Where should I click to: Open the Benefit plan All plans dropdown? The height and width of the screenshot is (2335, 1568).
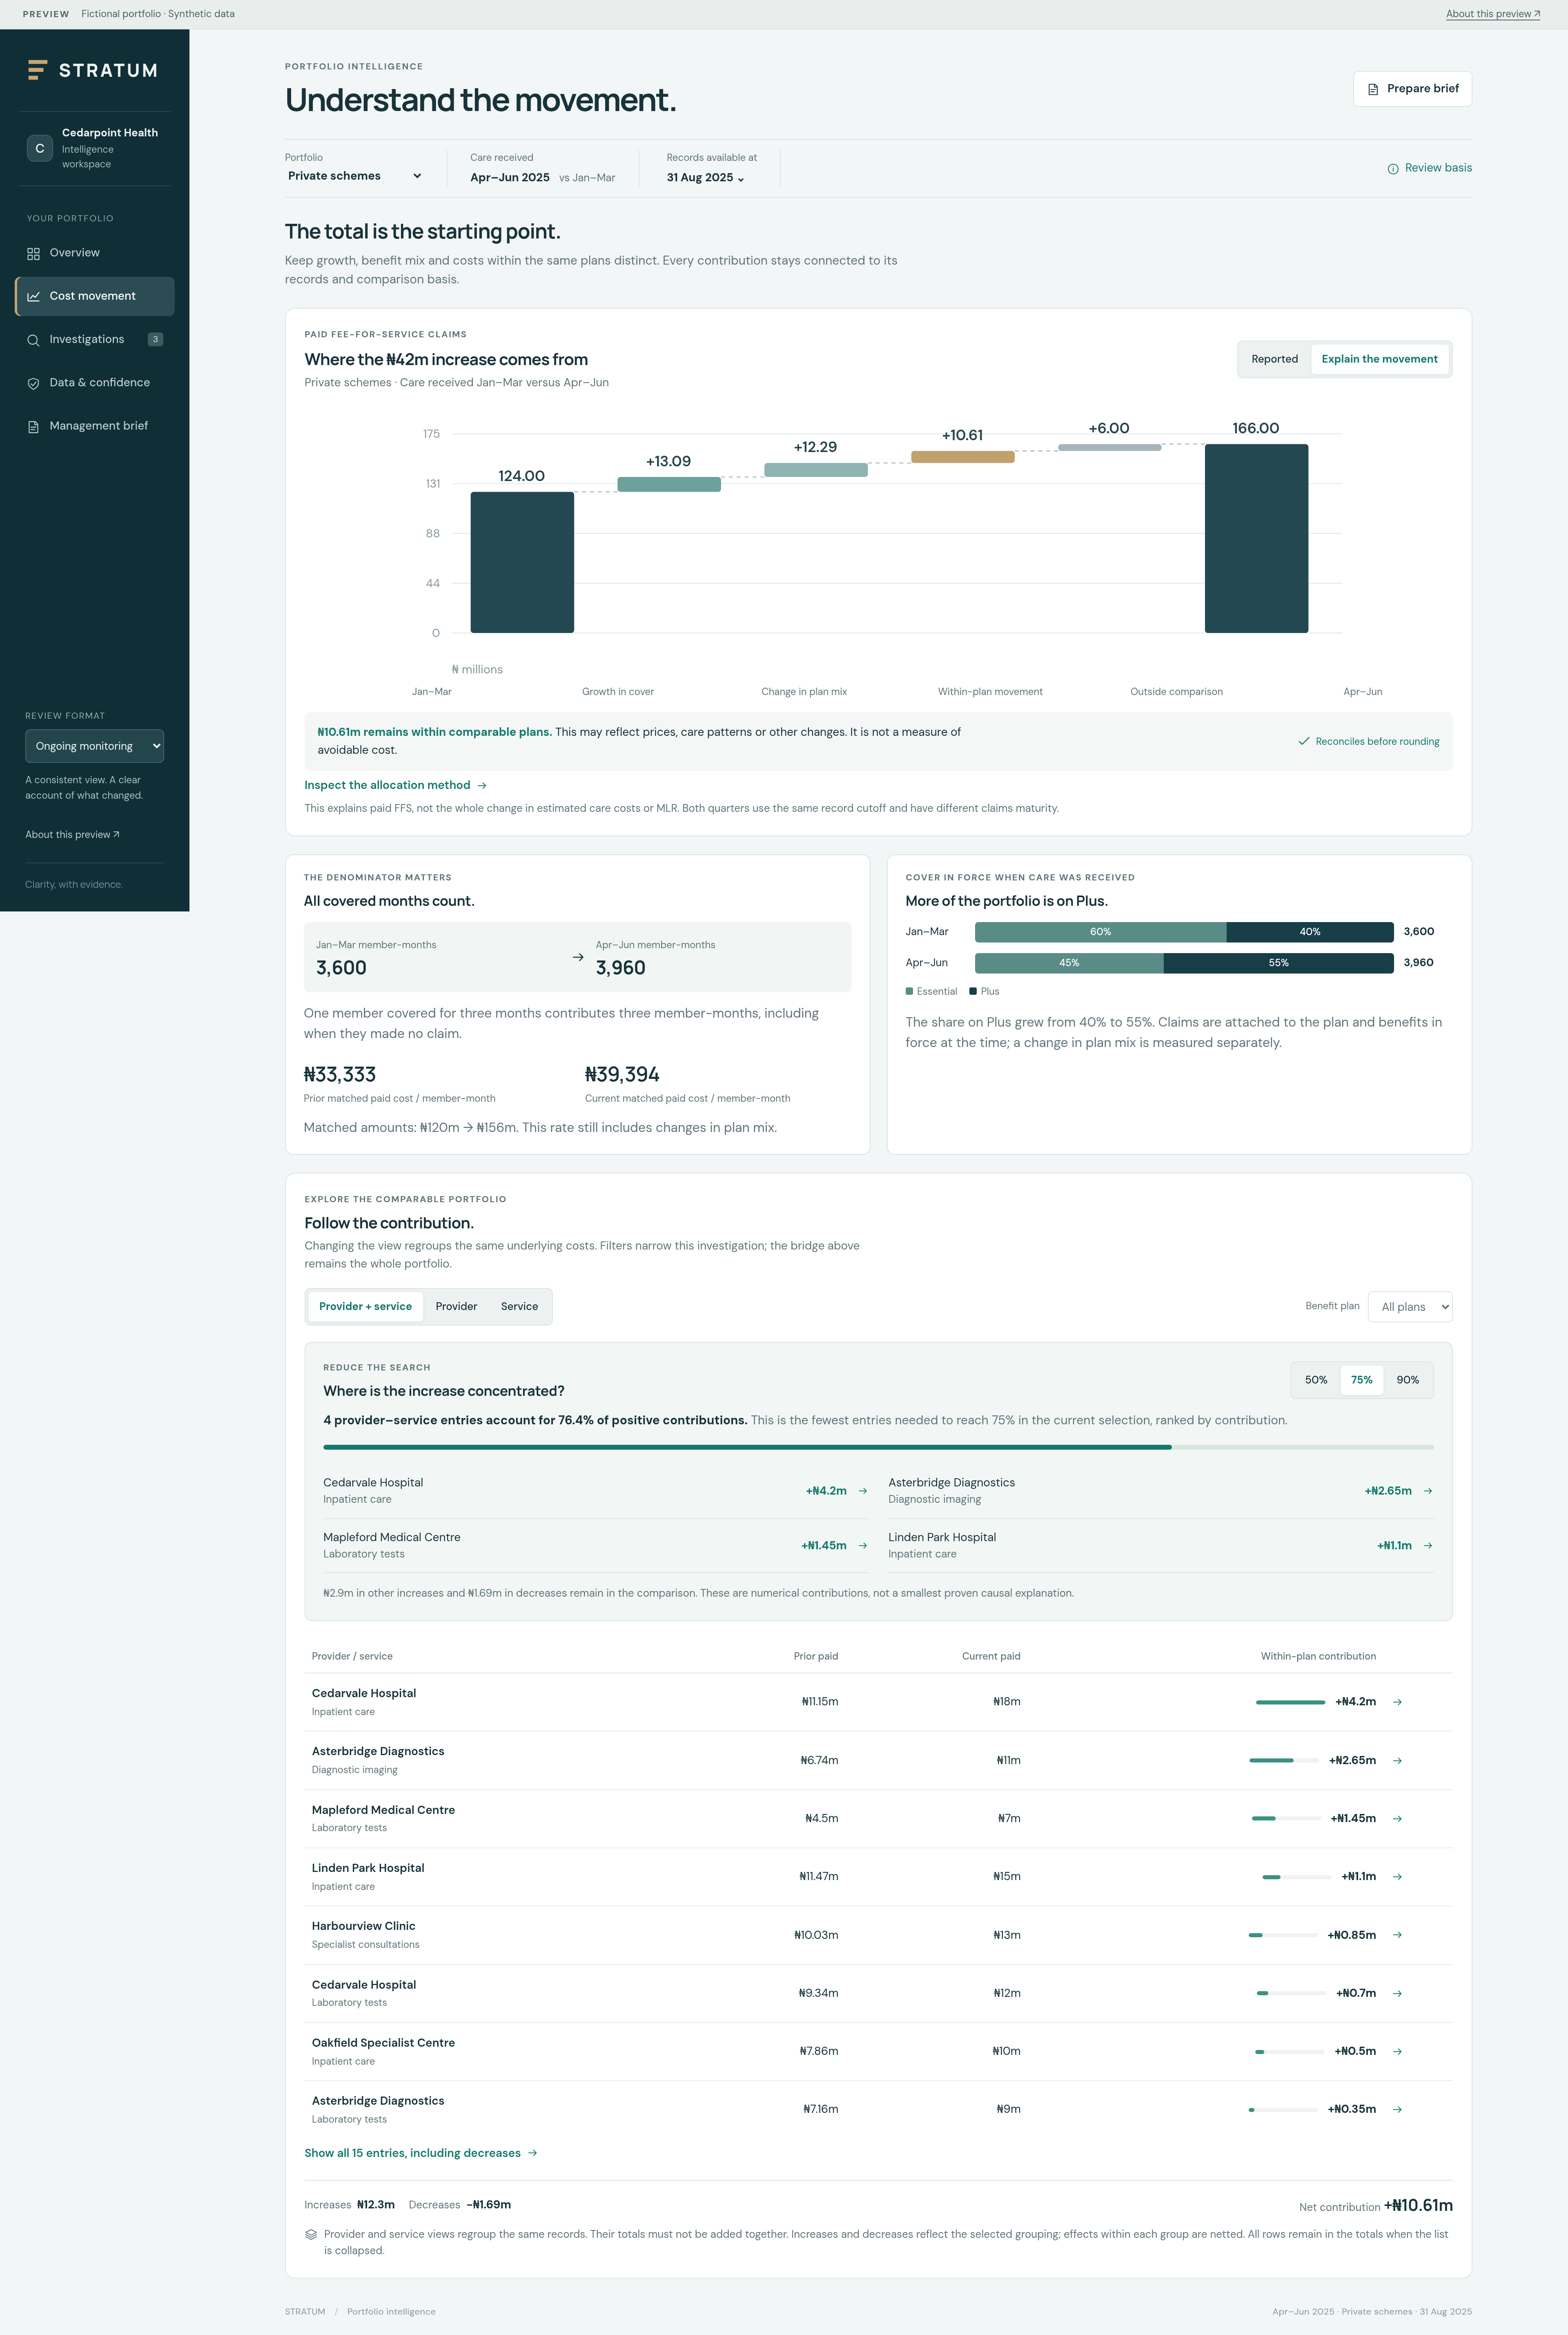tap(1410, 1307)
